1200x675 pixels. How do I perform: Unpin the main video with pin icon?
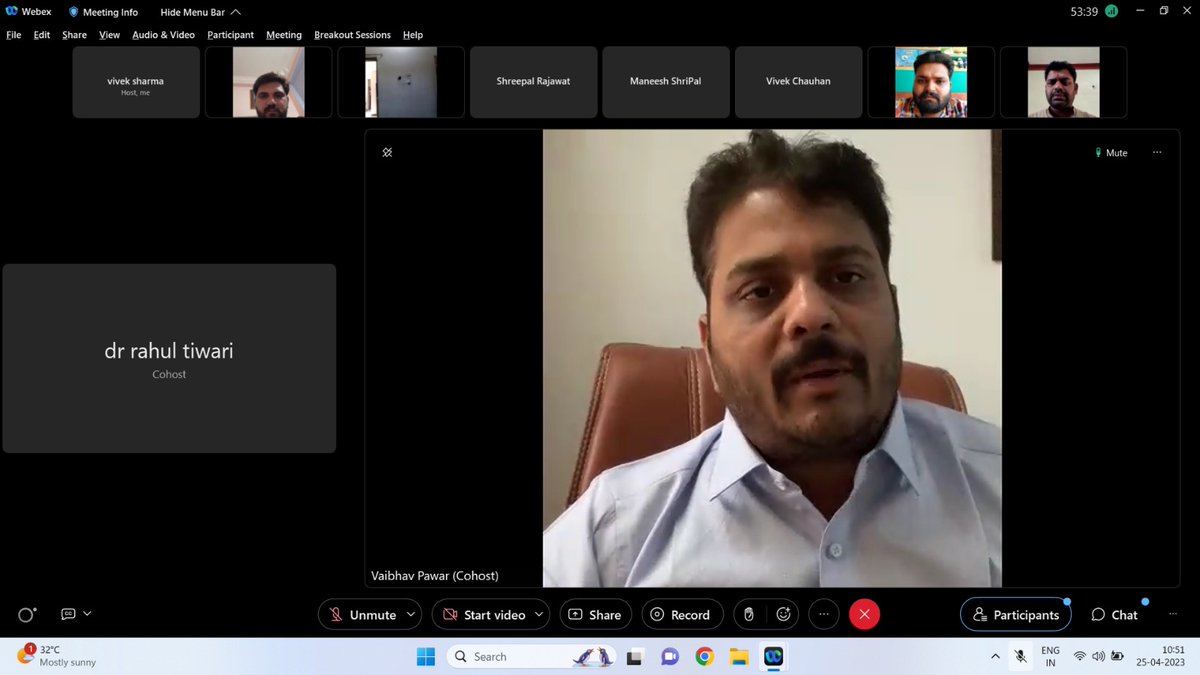[387, 152]
